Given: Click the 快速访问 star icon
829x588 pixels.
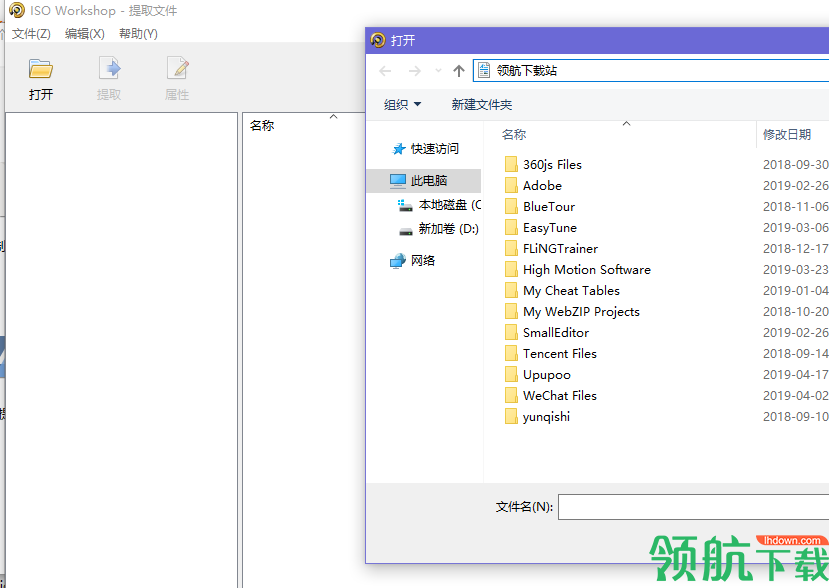Looking at the screenshot, I should pos(399,149).
